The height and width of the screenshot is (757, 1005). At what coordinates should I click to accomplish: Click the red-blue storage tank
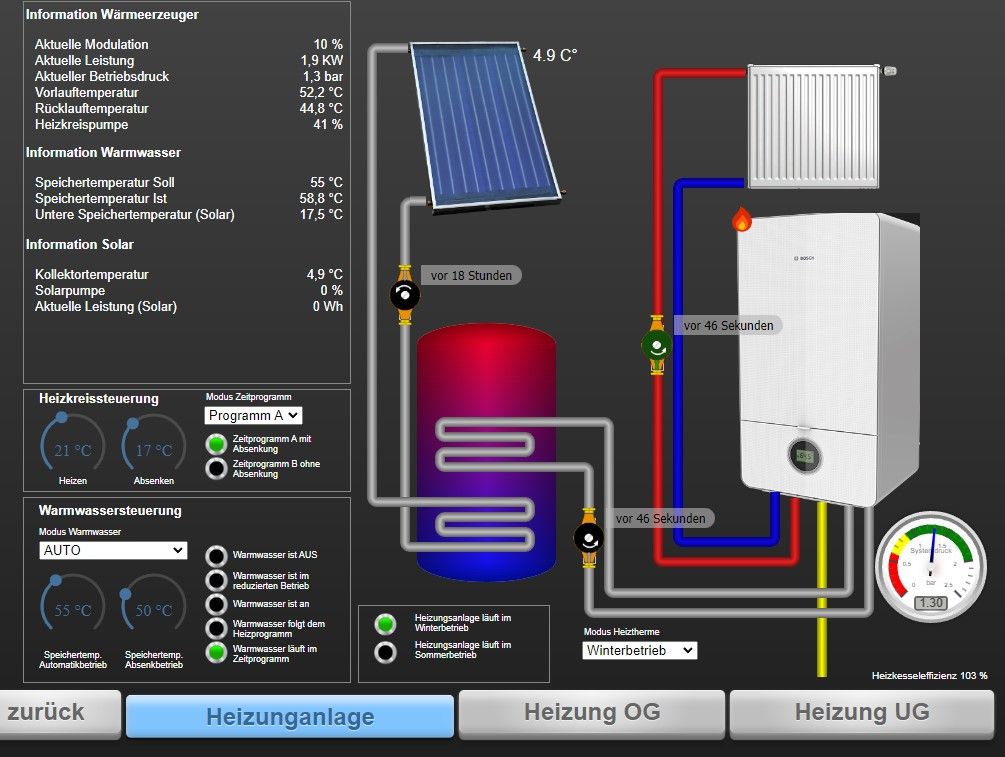(486, 450)
